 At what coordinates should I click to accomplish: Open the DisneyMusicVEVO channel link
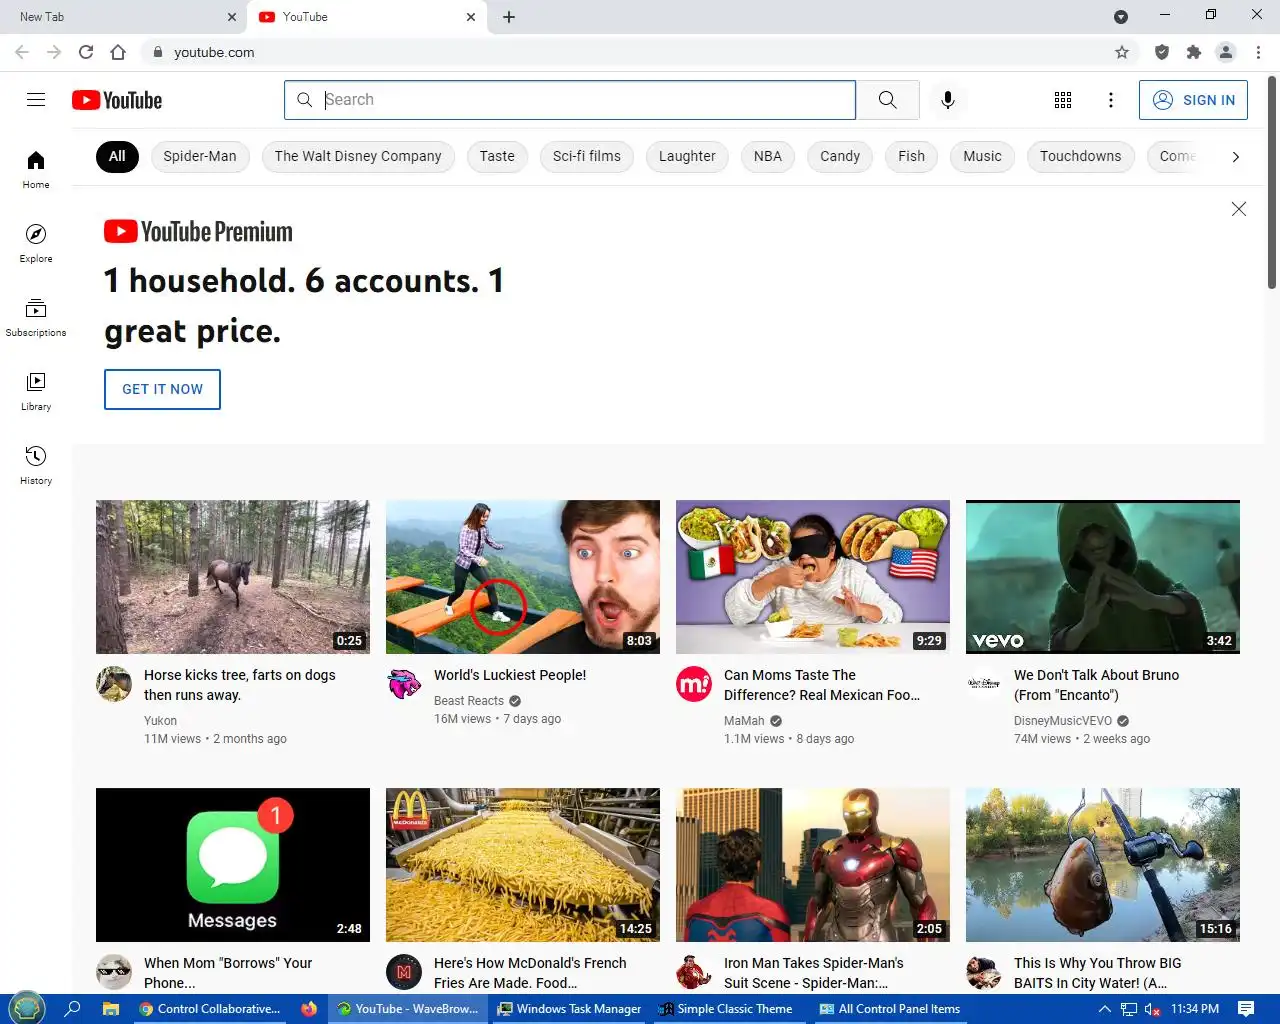pyautogui.click(x=1063, y=721)
